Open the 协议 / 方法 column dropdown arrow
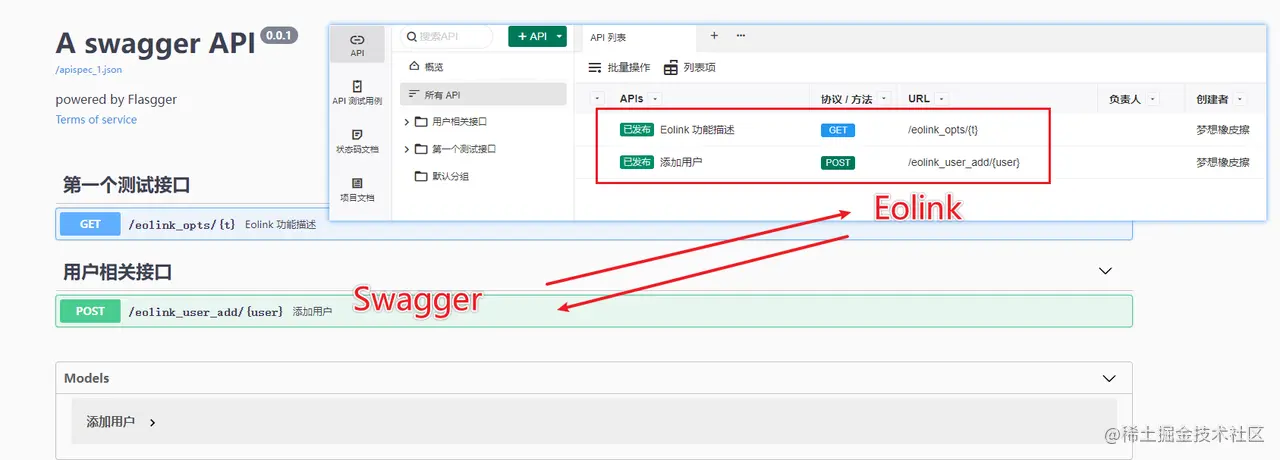 [x=884, y=99]
